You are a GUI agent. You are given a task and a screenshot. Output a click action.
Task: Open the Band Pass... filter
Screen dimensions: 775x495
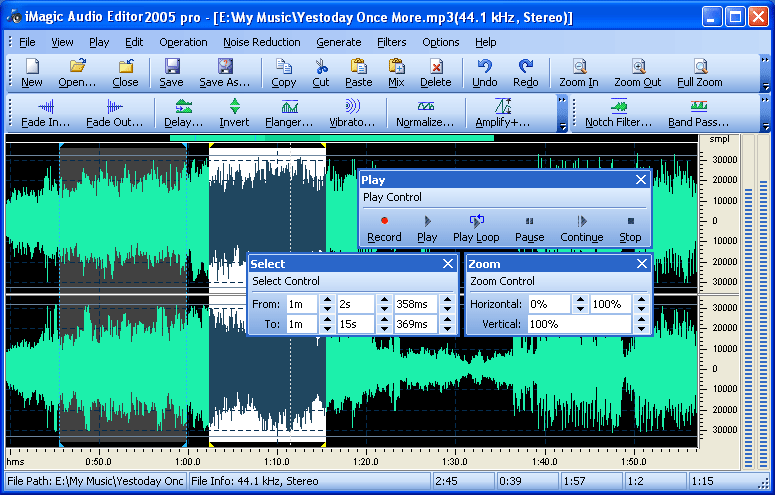[698, 113]
